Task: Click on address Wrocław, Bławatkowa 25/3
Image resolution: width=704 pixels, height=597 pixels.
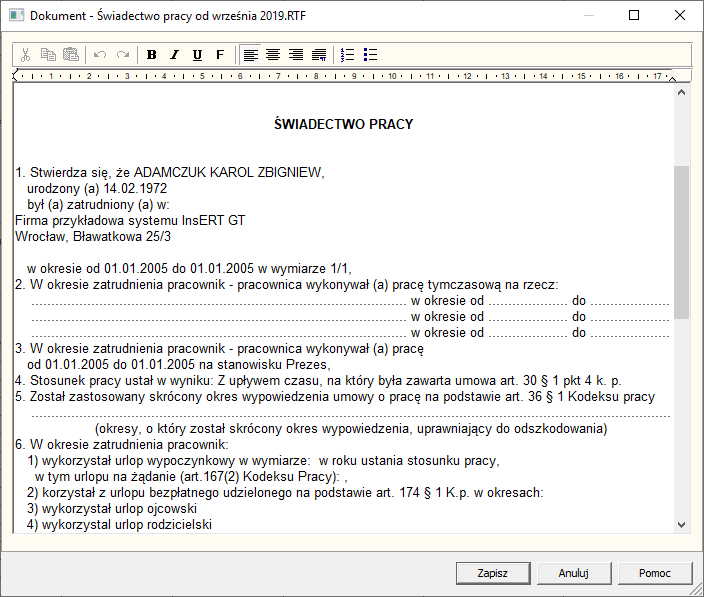Action: (93, 237)
